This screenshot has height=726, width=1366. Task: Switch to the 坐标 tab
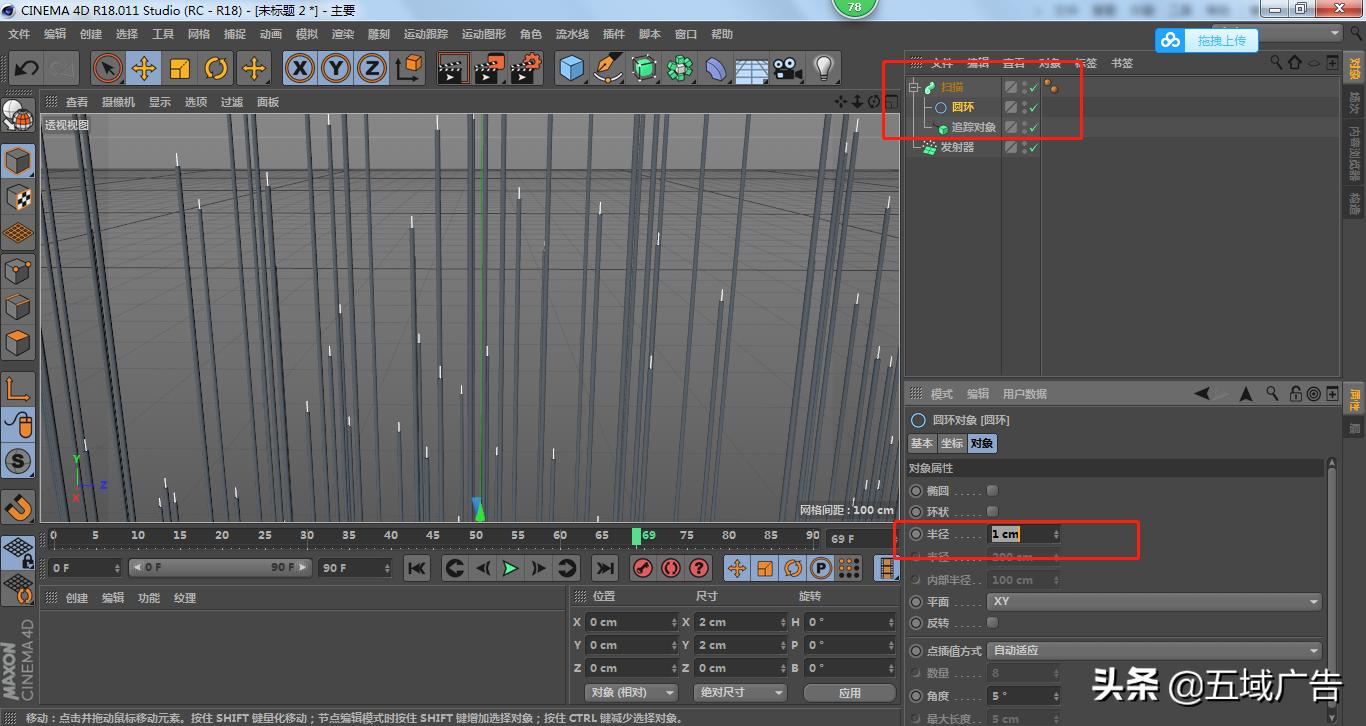point(952,443)
